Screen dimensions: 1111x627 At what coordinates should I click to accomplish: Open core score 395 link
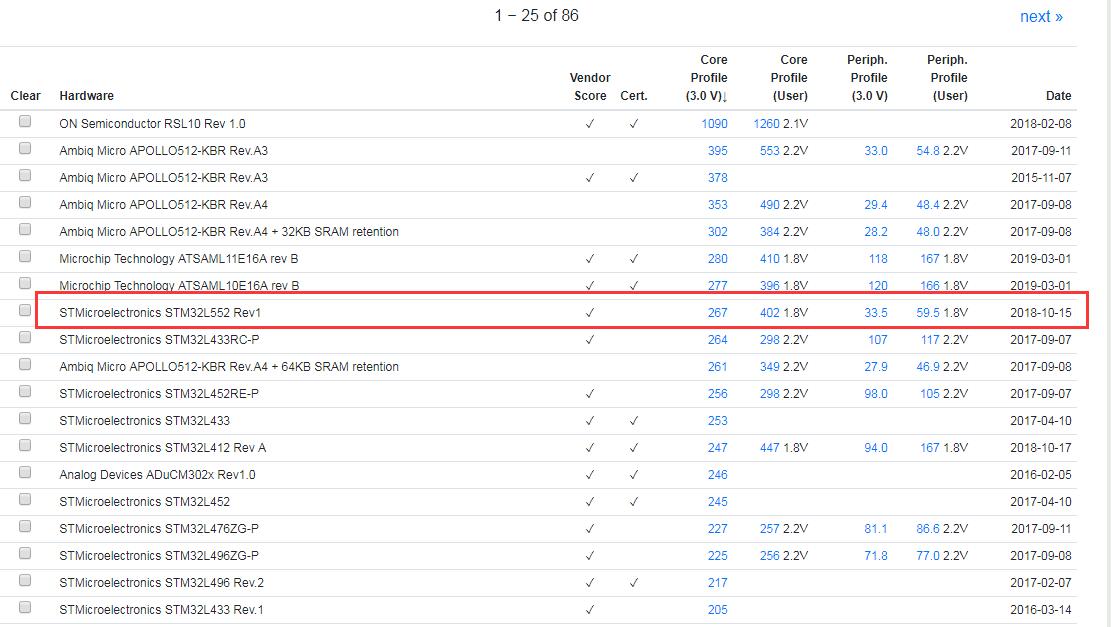pyautogui.click(x=718, y=150)
